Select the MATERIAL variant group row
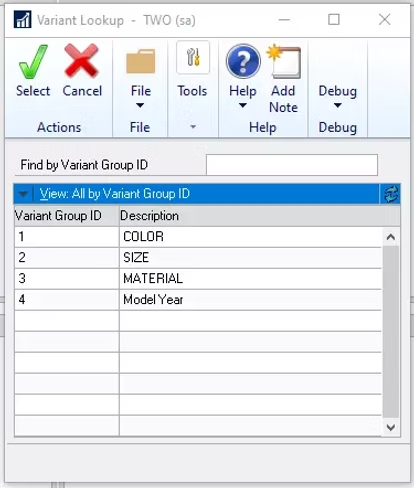The width and height of the screenshot is (414, 488). [198, 279]
